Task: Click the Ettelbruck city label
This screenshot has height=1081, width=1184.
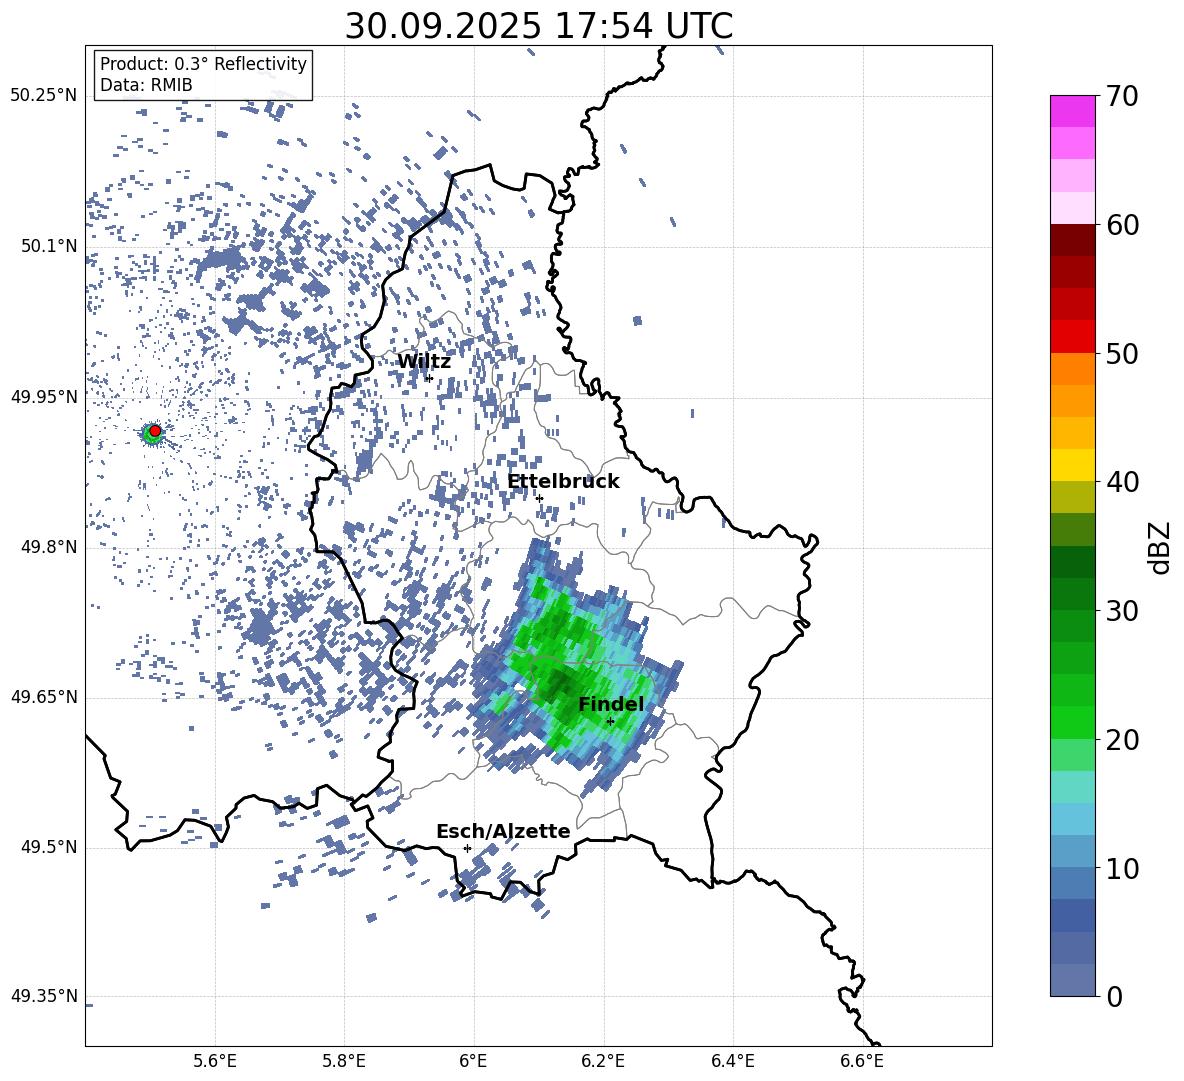Action: pyautogui.click(x=563, y=482)
